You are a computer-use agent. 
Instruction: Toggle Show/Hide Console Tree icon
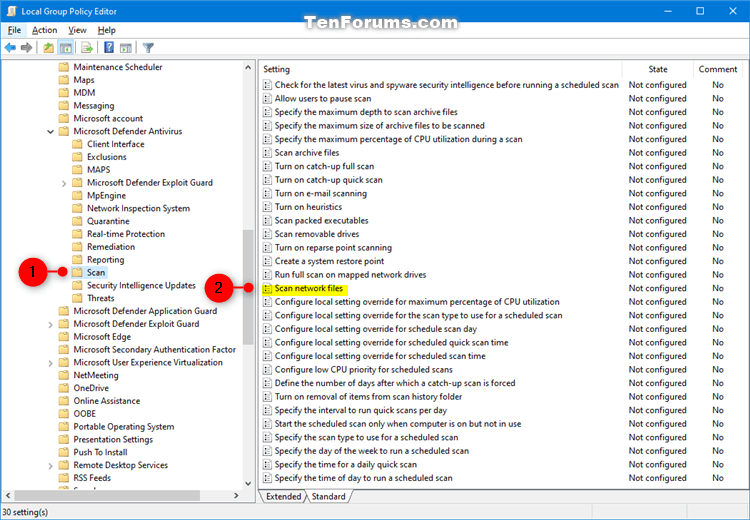coord(66,47)
